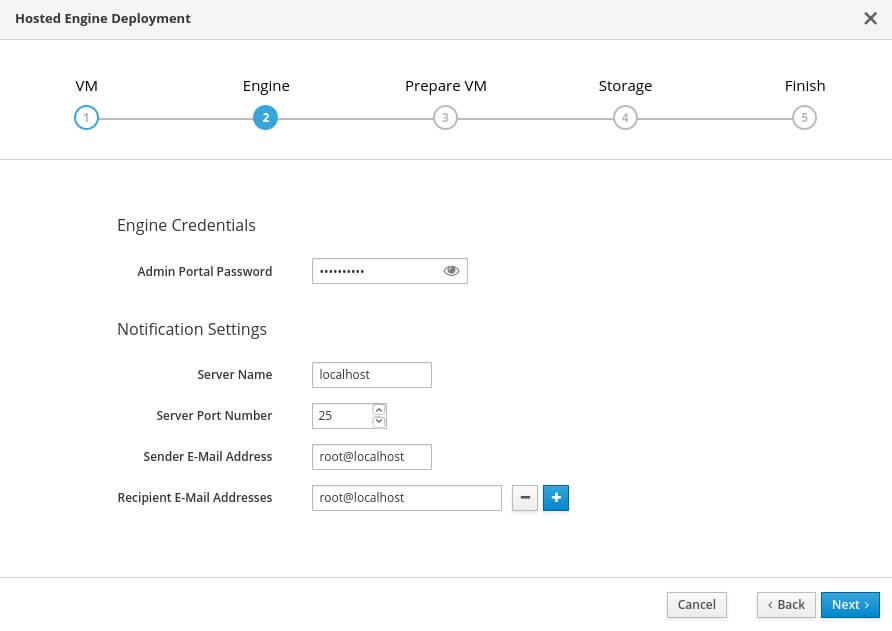Close the Hosted Engine Deployment dialog
Screen dimensions: 892x631
[x=869, y=18]
